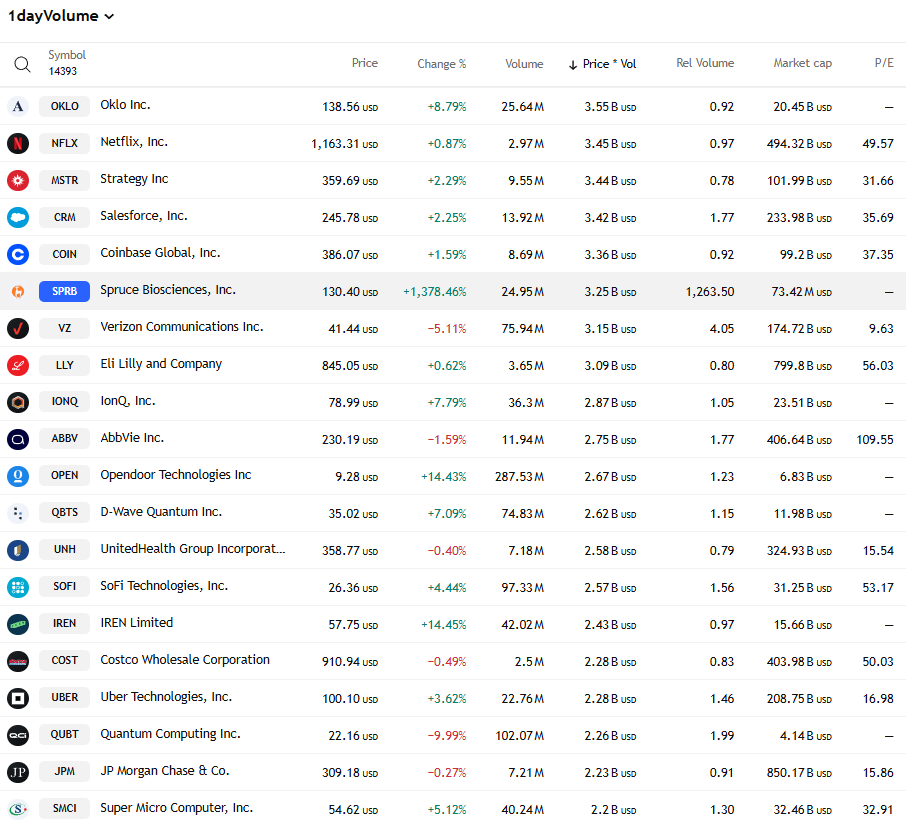
Task: Open the JPM ticker badge
Action: [65, 772]
